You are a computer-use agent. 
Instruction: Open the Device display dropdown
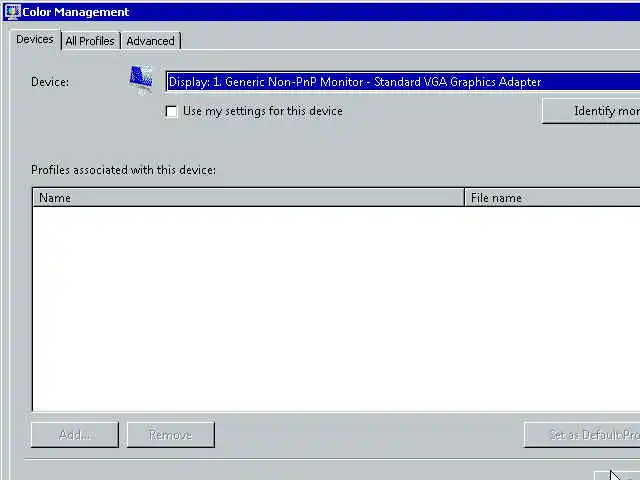[x=403, y=82]
